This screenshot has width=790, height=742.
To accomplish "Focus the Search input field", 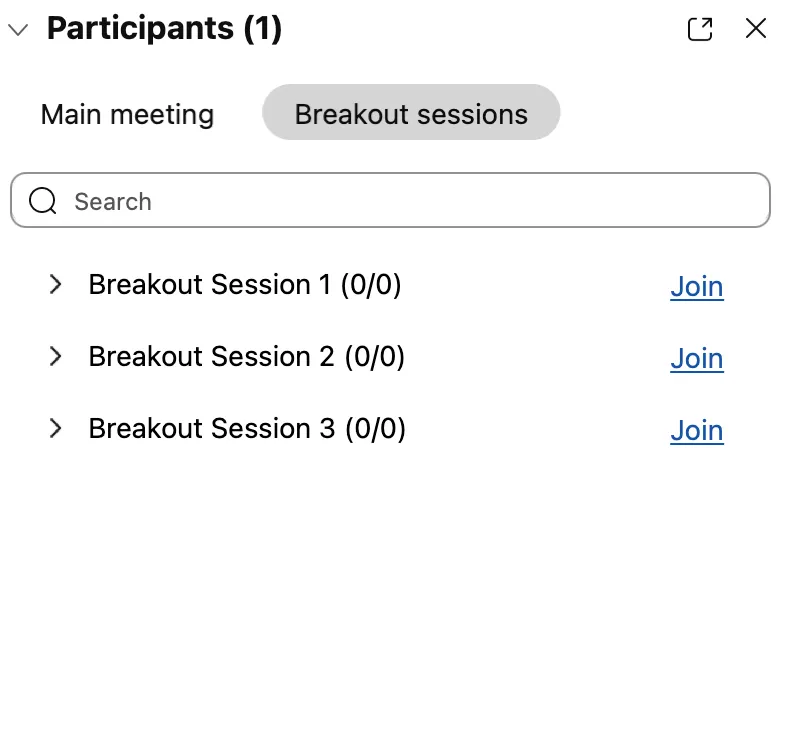I will 400,202.
